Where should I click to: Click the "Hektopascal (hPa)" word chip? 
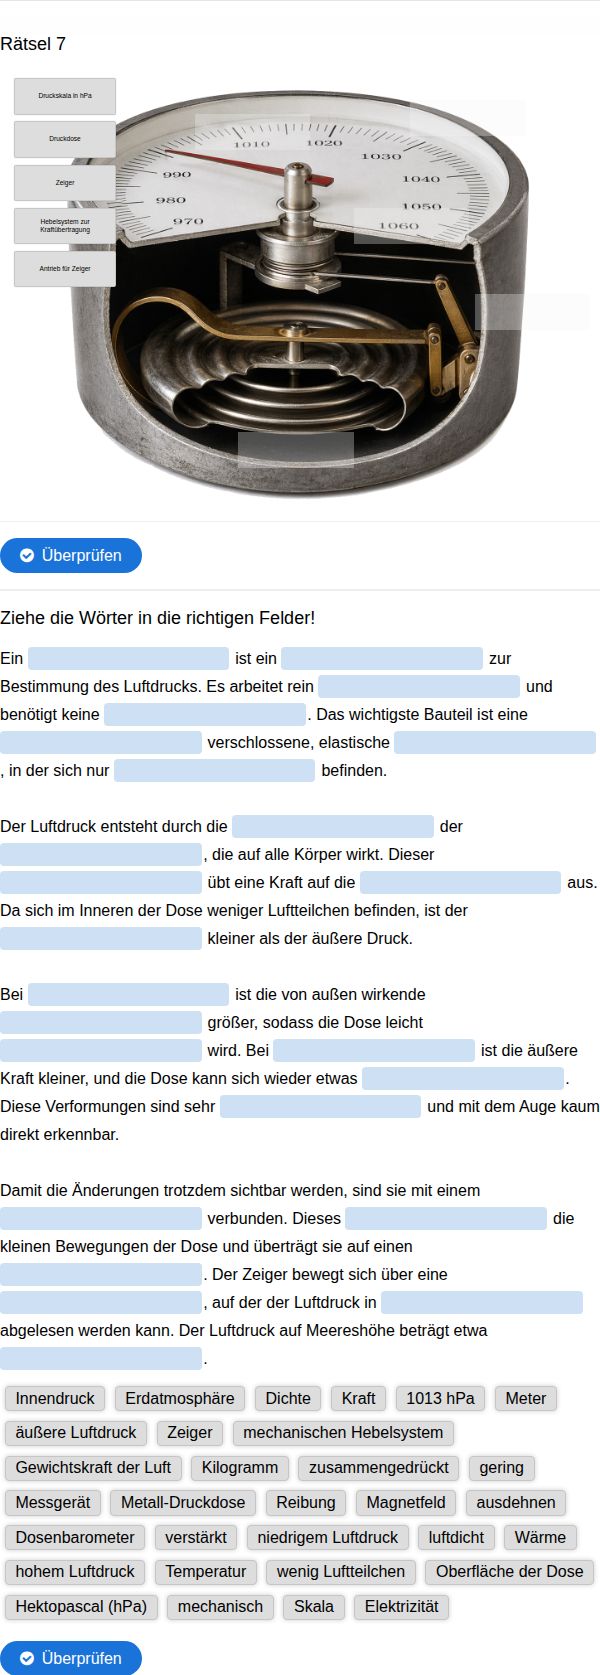(81, 1606)
